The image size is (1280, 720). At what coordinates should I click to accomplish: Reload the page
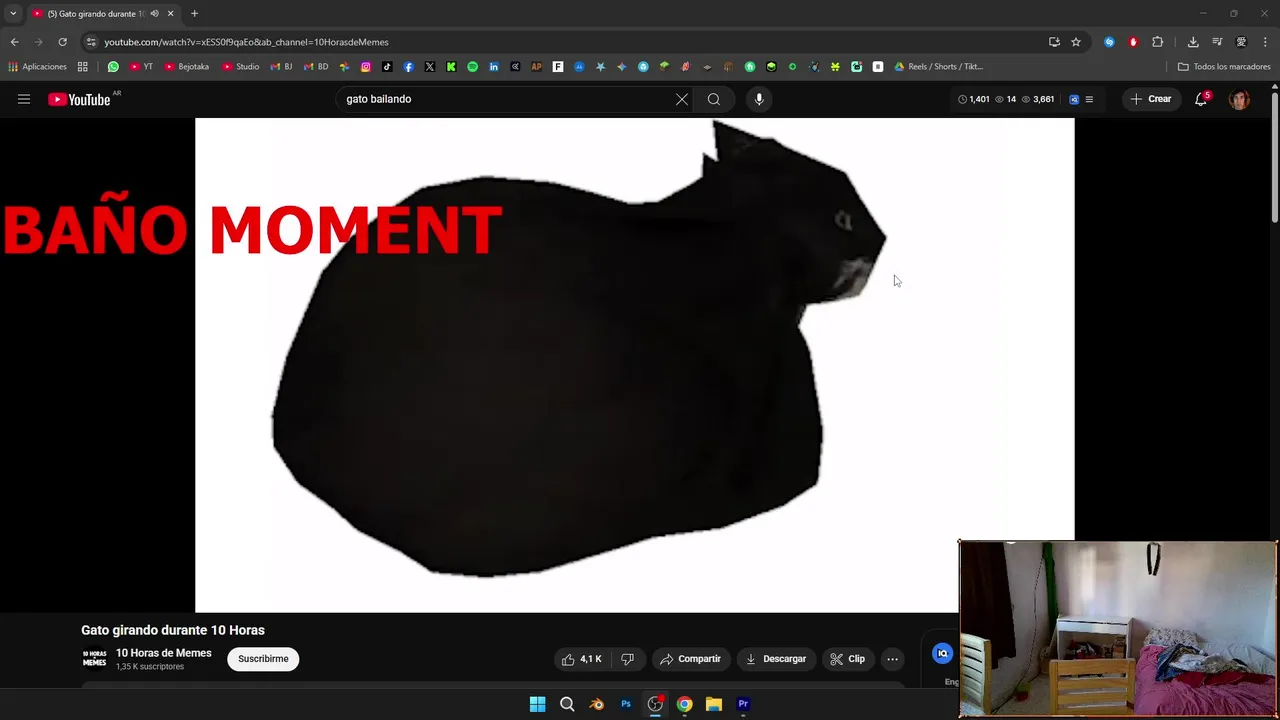(x=62, y=42)
